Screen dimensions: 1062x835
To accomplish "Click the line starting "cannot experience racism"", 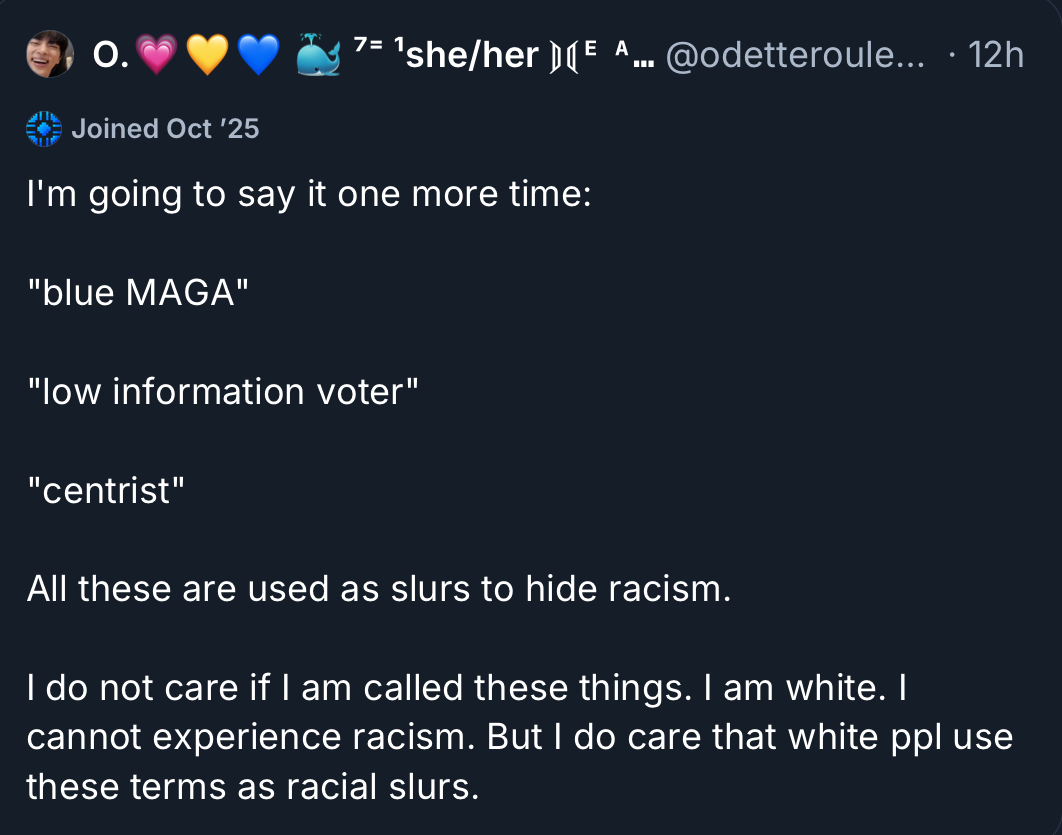I will coord(519,737).
